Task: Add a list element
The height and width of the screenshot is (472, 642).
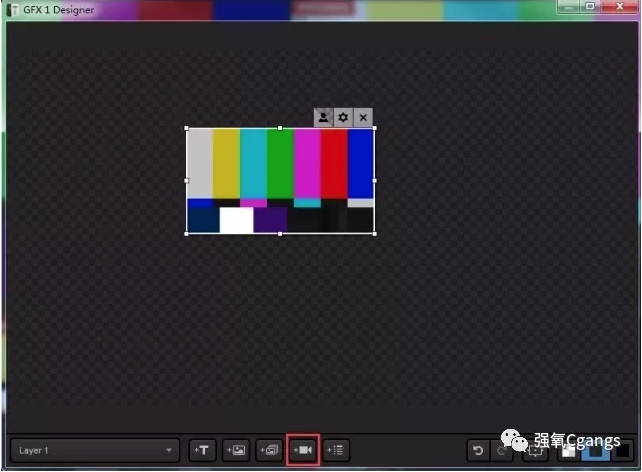Action: pyautogui.click(x=336, y=450)
